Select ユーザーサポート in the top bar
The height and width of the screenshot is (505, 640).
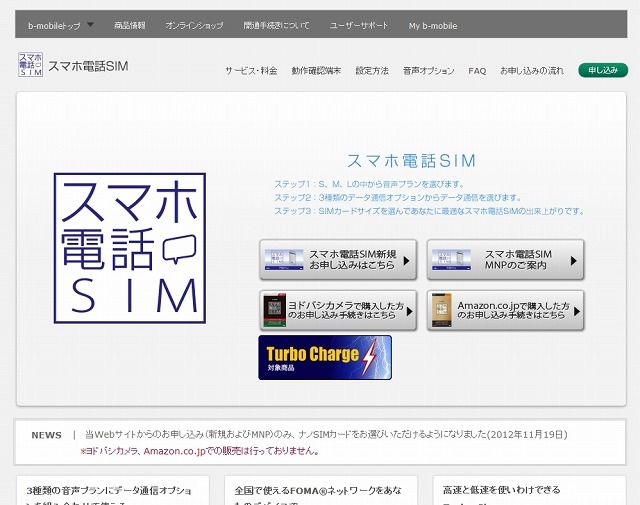coord(359,25)
